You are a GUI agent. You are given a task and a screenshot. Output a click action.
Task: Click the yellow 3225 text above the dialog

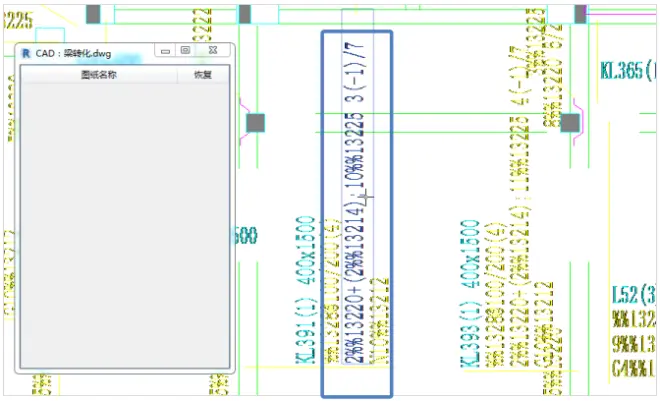(19, 20)
